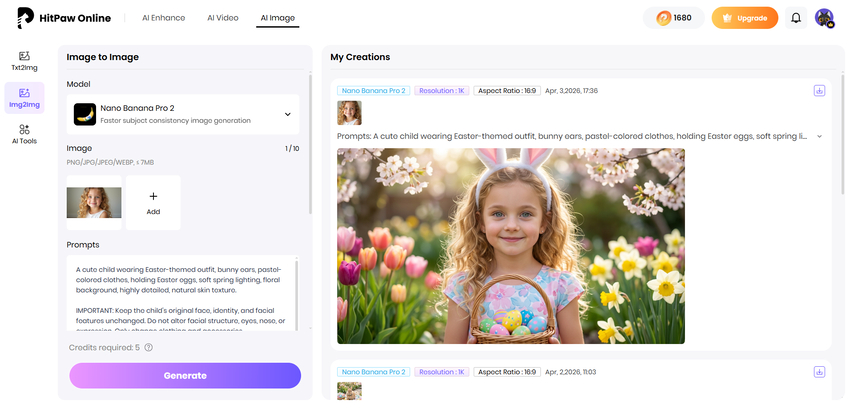
Task: Expand the full prompt text of the creation
Action: 819,136
